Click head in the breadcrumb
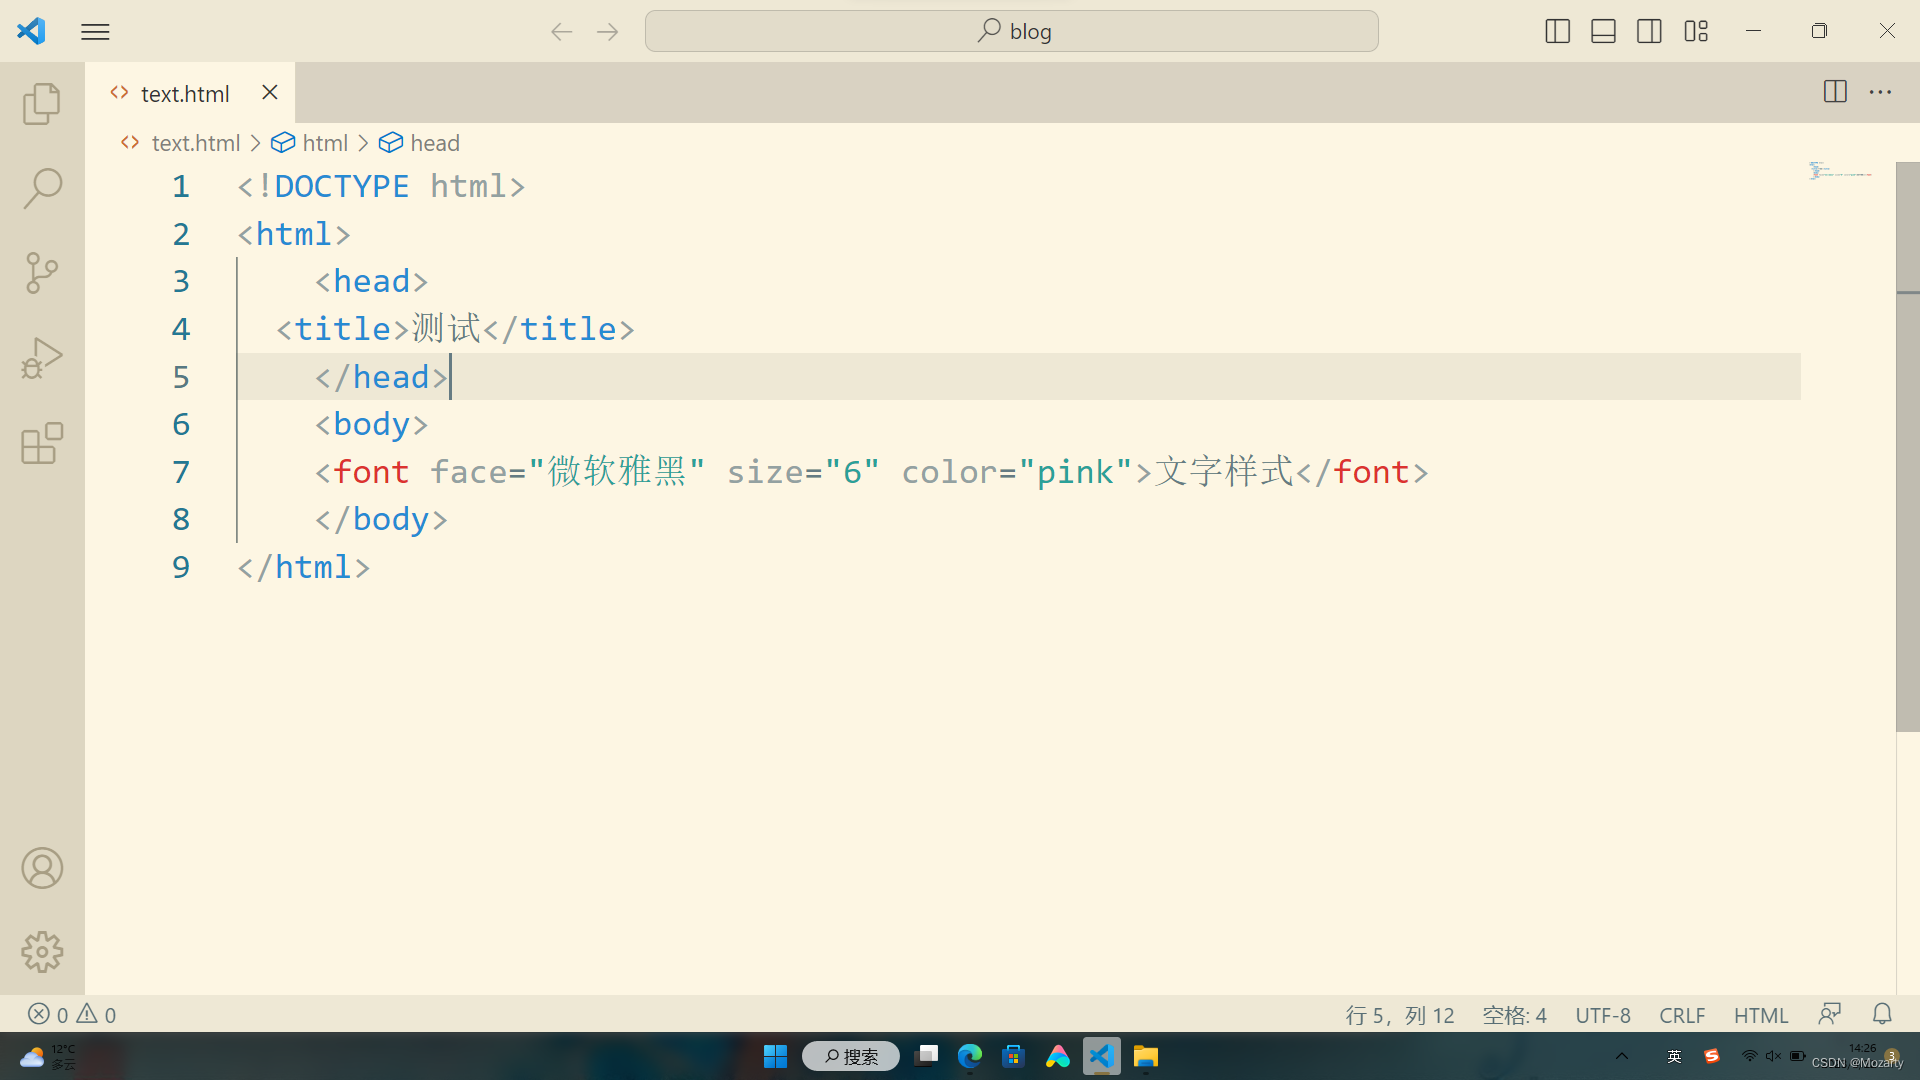Screen dimensions: 1920x1080 point(435,143)
